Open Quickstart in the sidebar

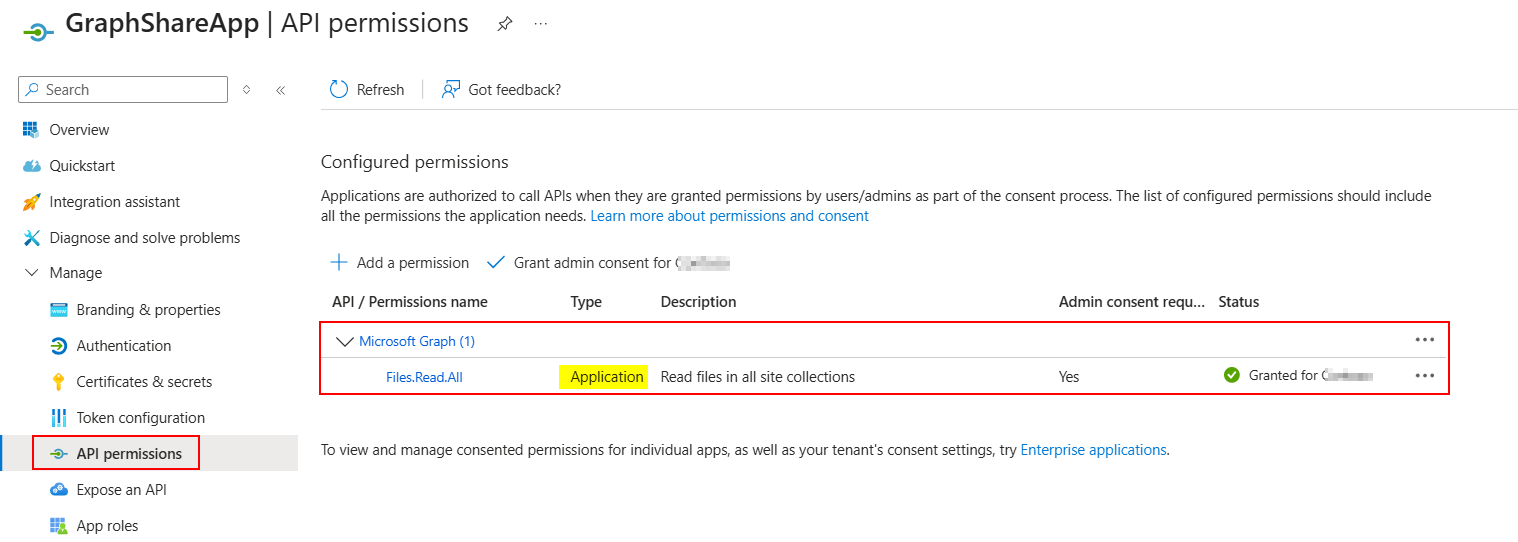(82, 166)
